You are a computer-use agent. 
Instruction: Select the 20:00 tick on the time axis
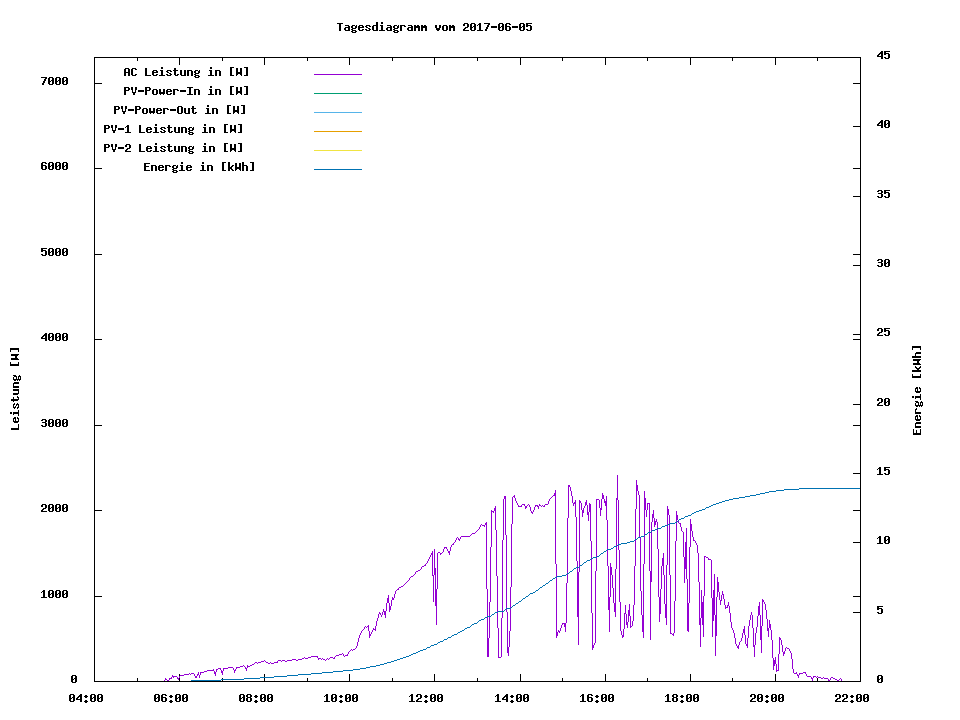[x=765, y=698]
